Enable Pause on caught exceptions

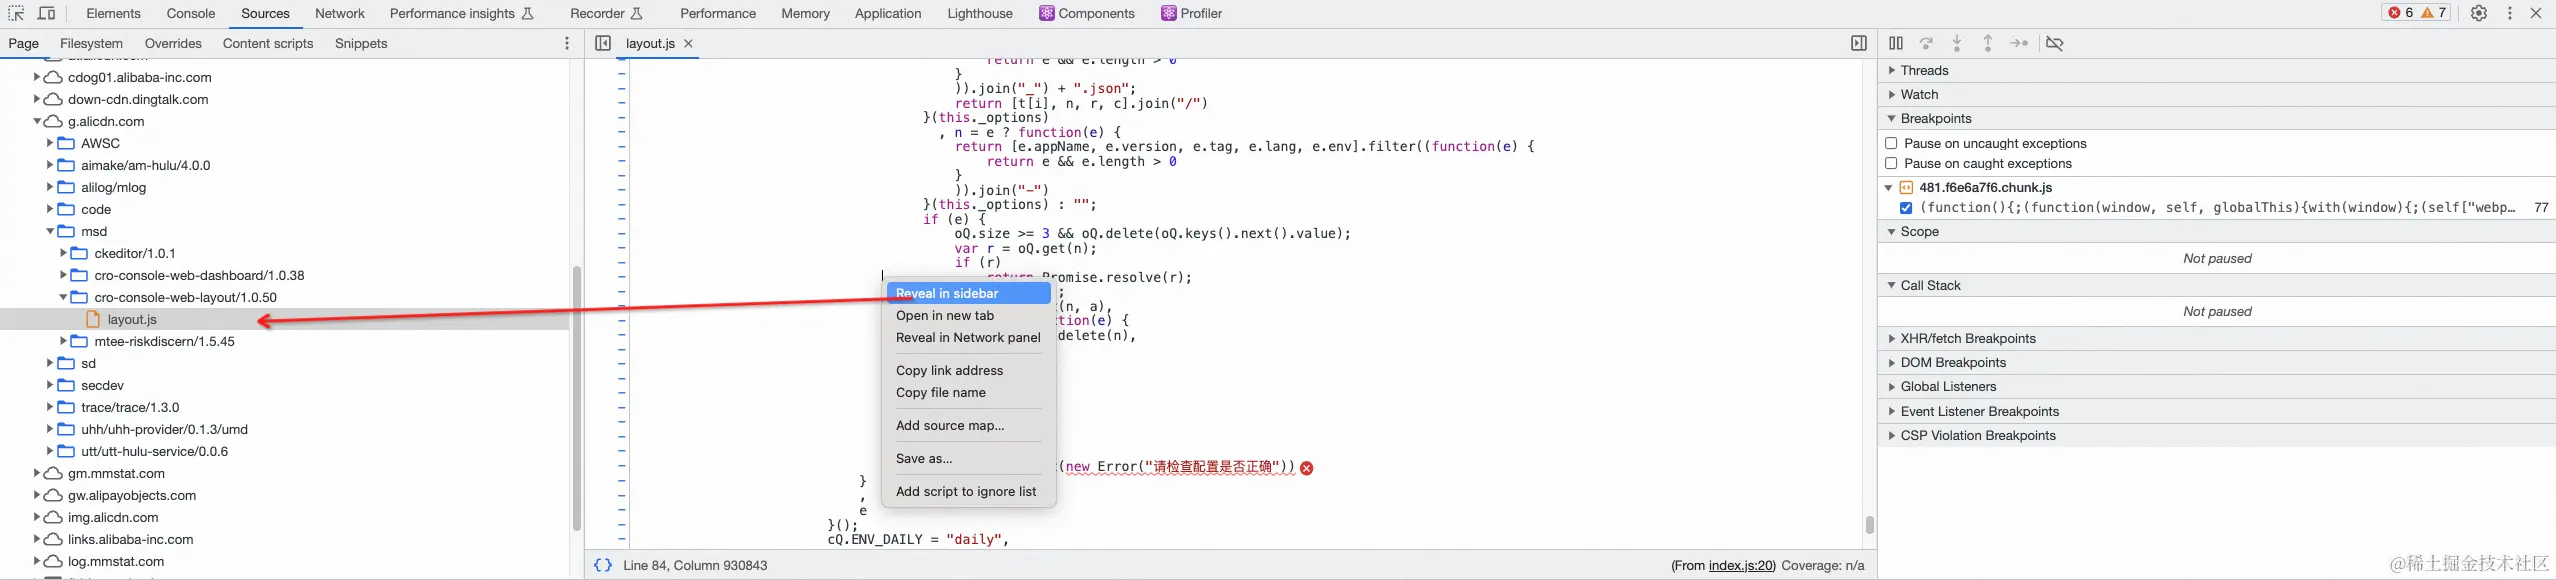pyautogui.click(x=1891, y=163)
